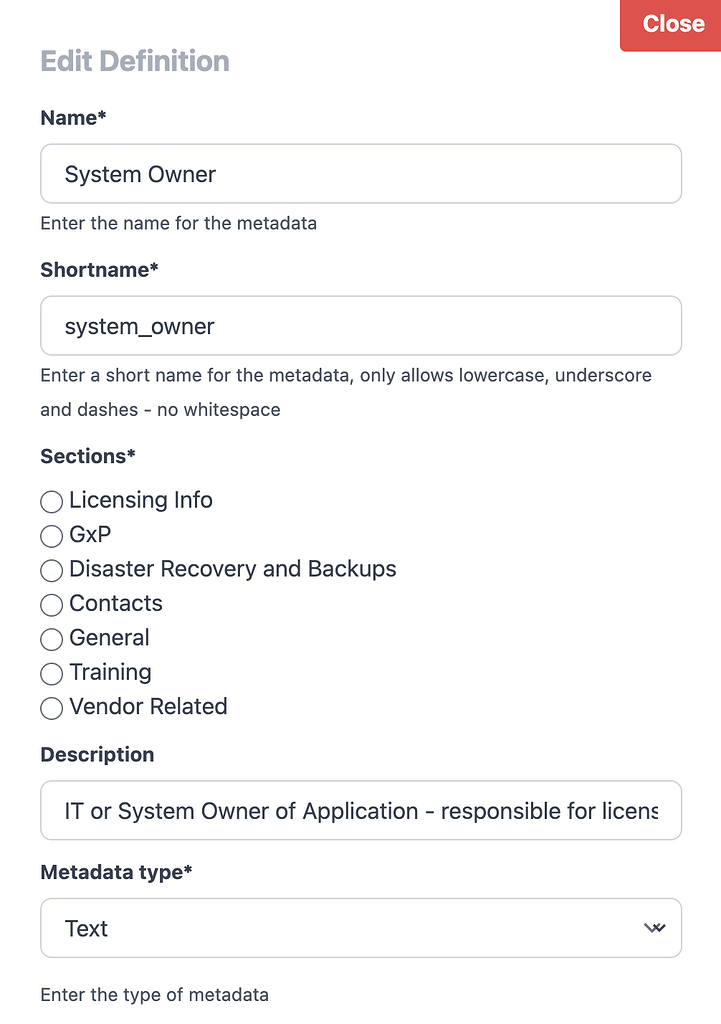This screenshot has width=721, height=1024.
Task: Click the Name* field label
Action: (x=73, y=117)
